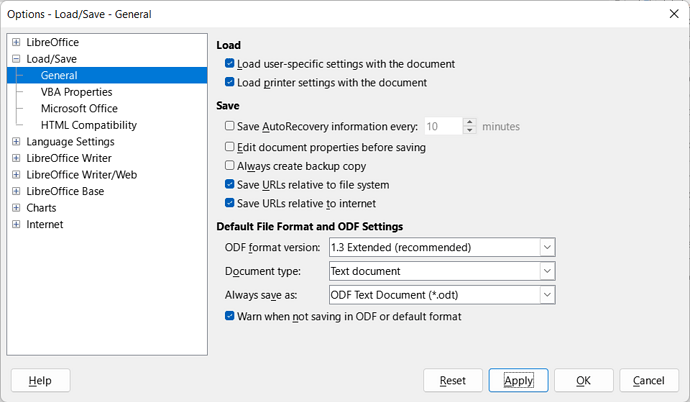Screen dimensions: 690x402
Task: Enable Edit document properties before saving
Action: 229,146
